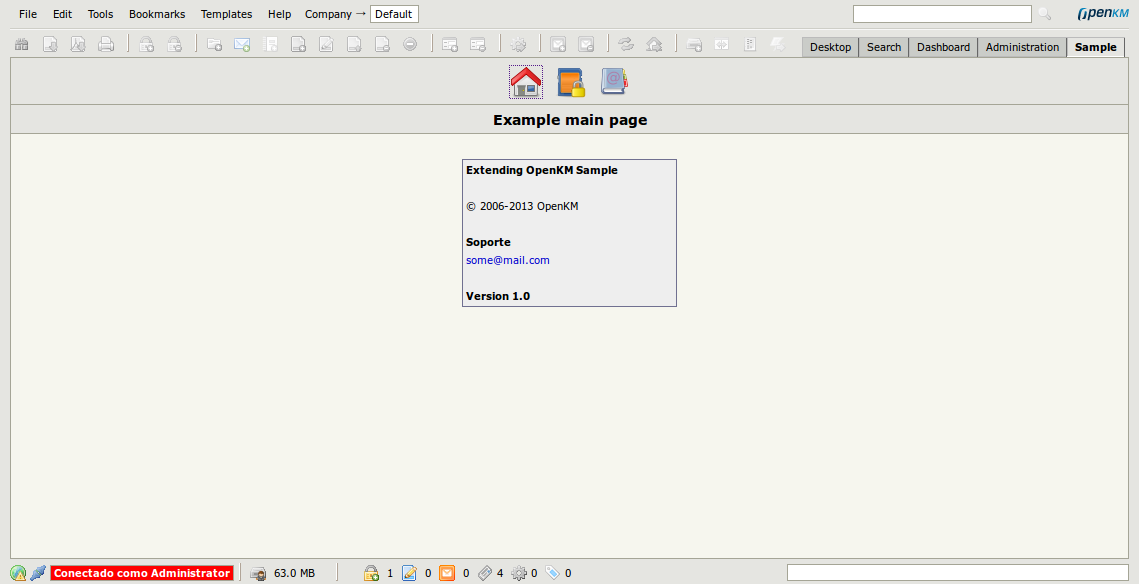
Task: Click the globe warning status icon
Action: click(x=18, y=573)
